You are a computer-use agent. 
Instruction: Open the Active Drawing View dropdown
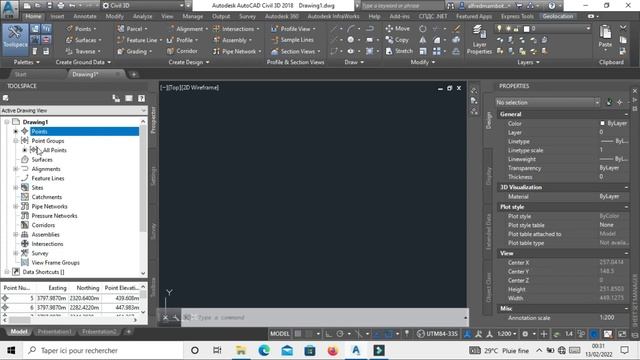(x=73, y=111)
